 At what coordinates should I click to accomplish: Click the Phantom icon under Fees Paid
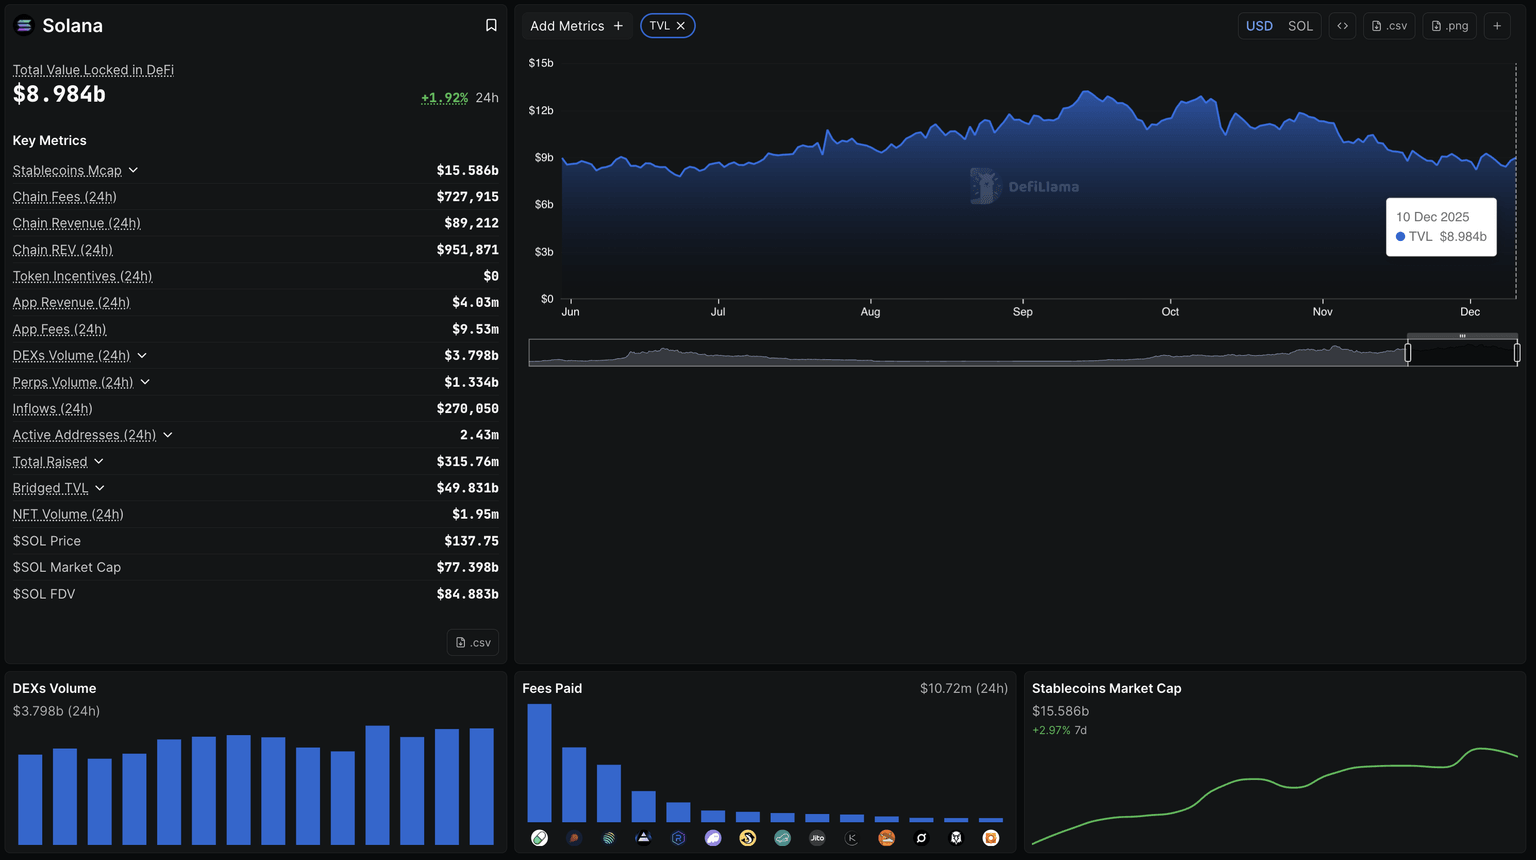pos(713,838)
